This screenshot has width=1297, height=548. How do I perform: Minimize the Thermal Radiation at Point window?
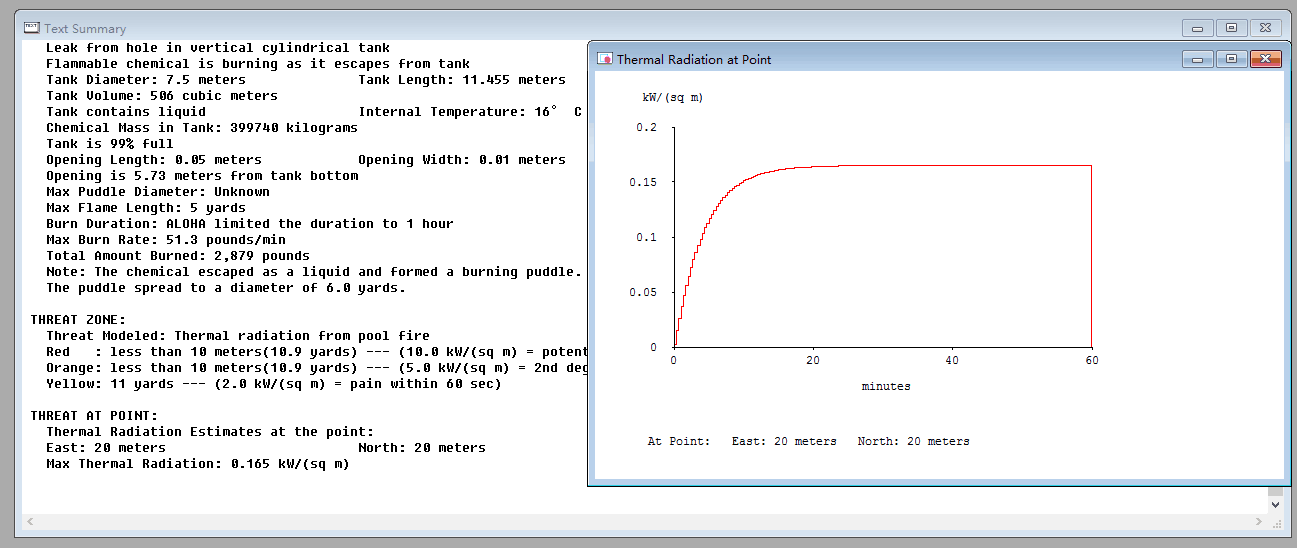tap(1198, 59)
